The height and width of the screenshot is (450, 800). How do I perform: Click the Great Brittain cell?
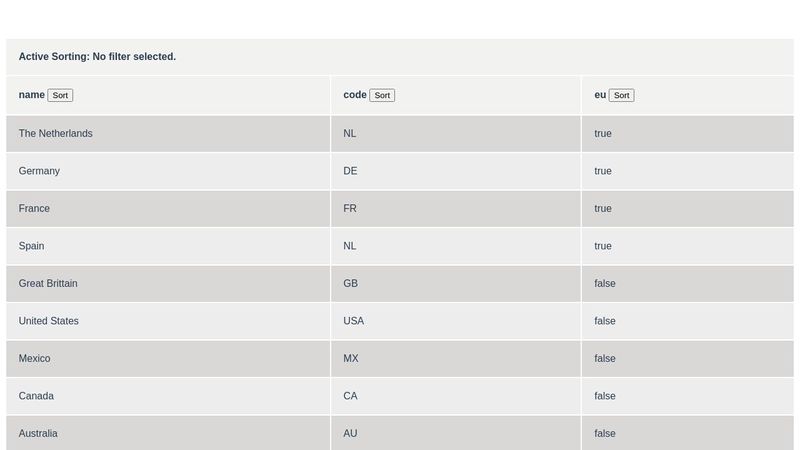click(x=48, y=284)
